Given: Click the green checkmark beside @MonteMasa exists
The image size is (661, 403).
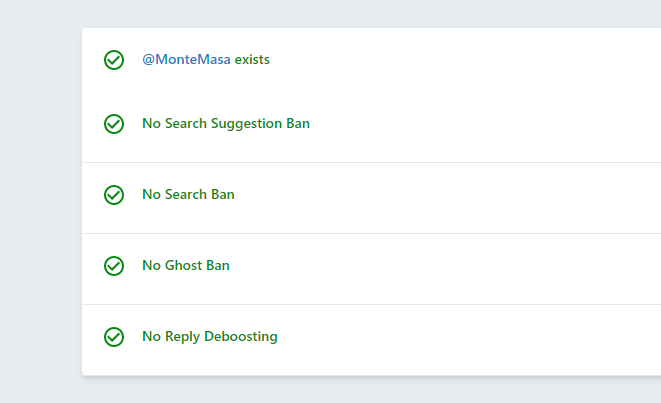Looking at the screenshot, I should point(114,60).
